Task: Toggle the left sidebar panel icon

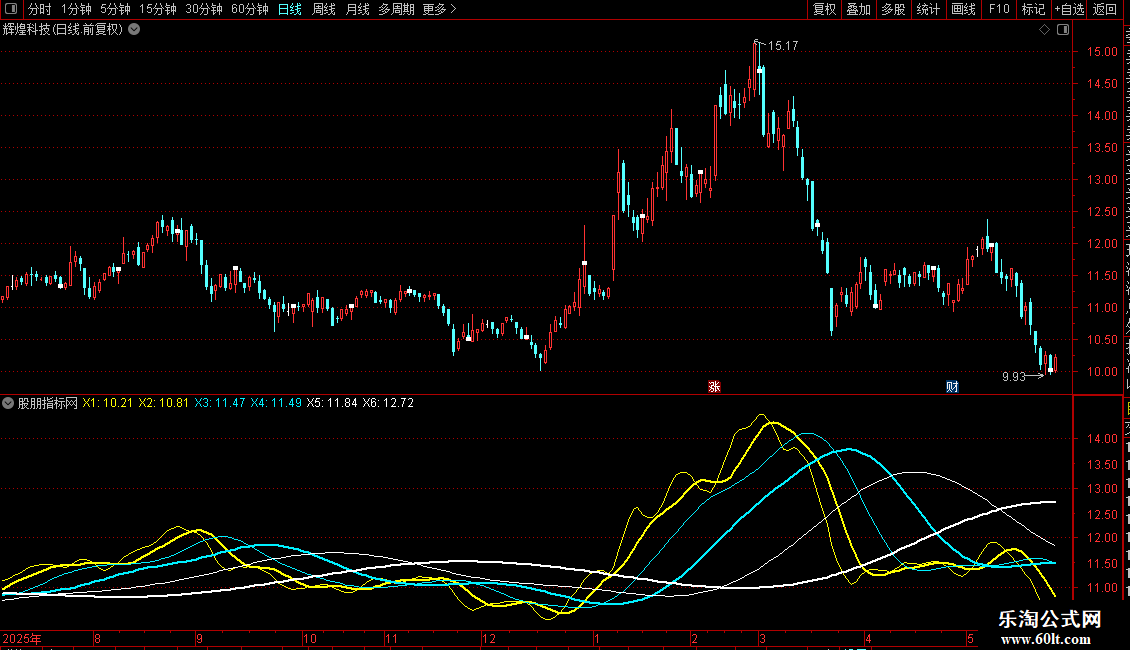Action: tap(11, 9)
